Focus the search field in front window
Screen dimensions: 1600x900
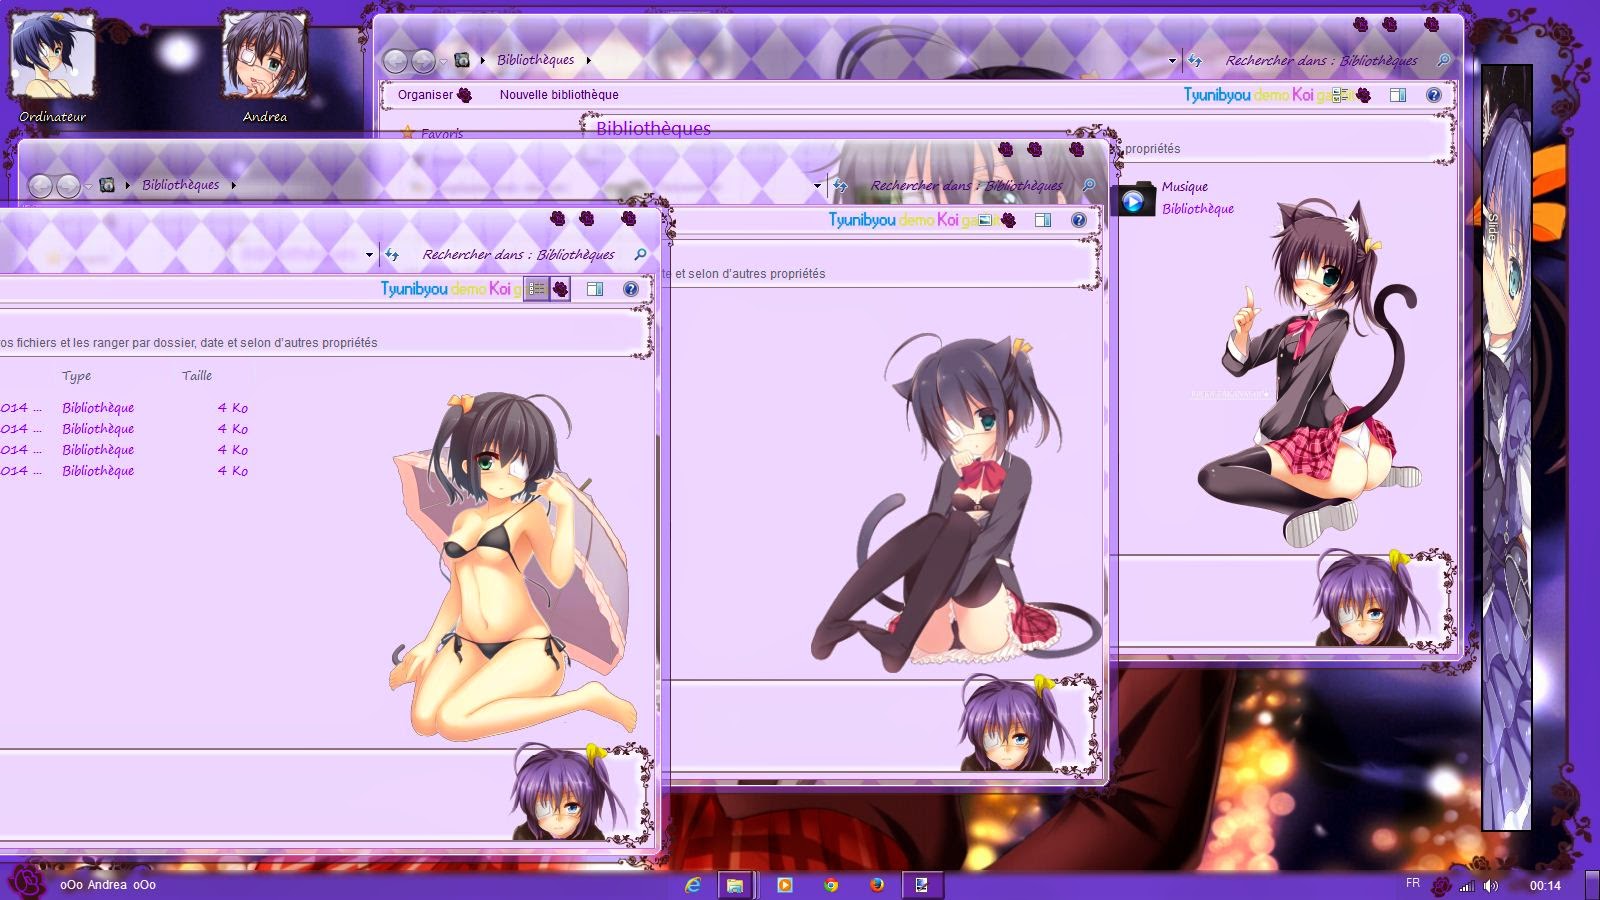tap(517, 255)
